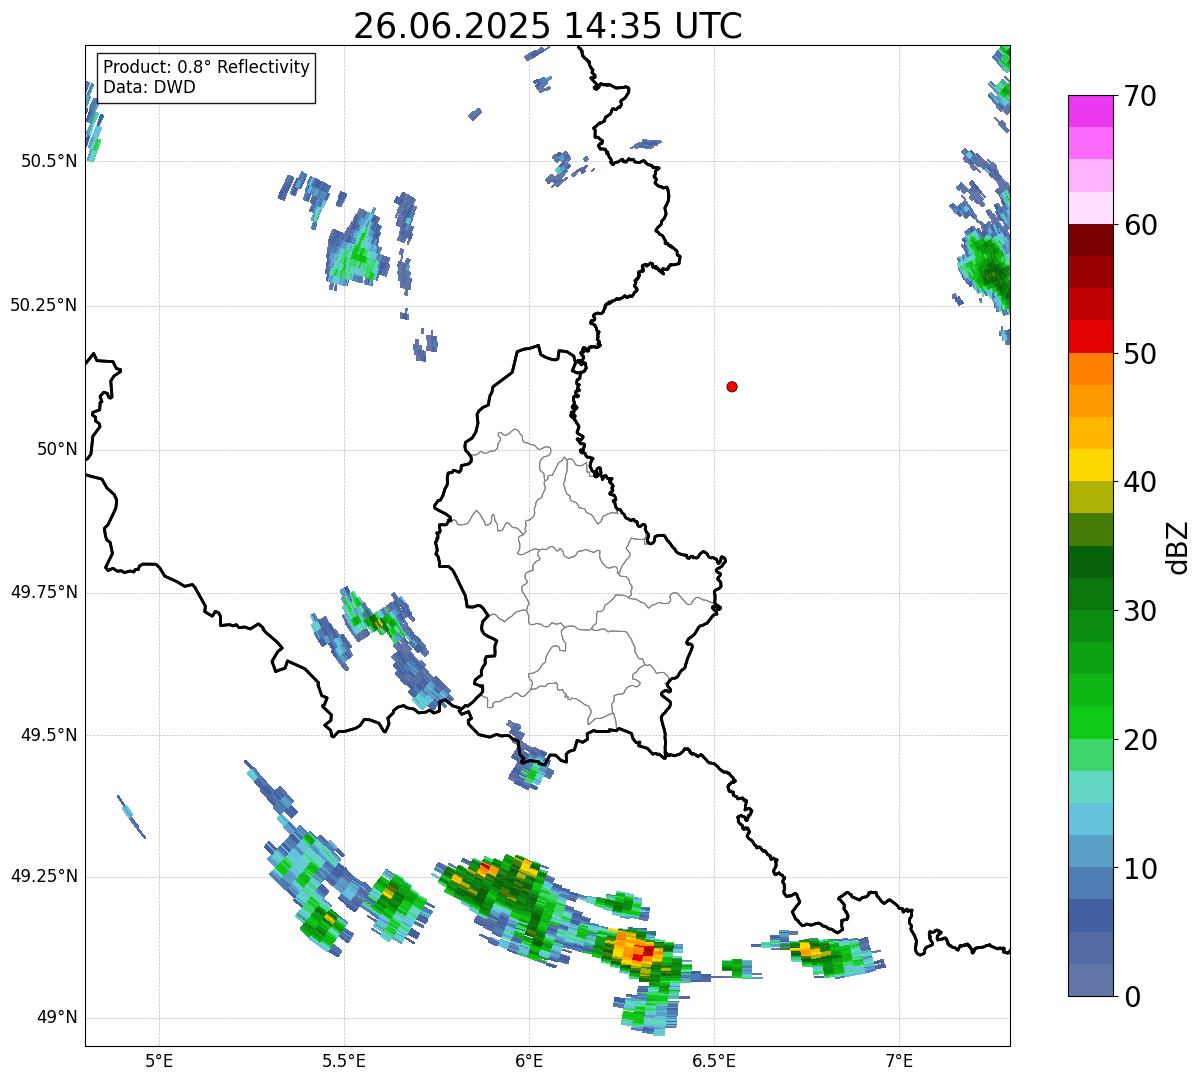1202x1081 pixels.
Task: Click the 'Product: 0.8° Reflectivity' legend text
Action: coord(207,67)
